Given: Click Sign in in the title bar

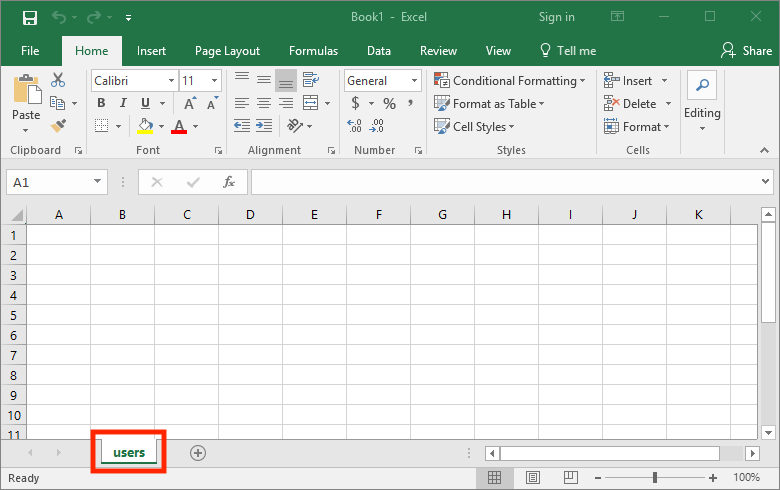Looking at the screenshot, I should tap(557, 17).
